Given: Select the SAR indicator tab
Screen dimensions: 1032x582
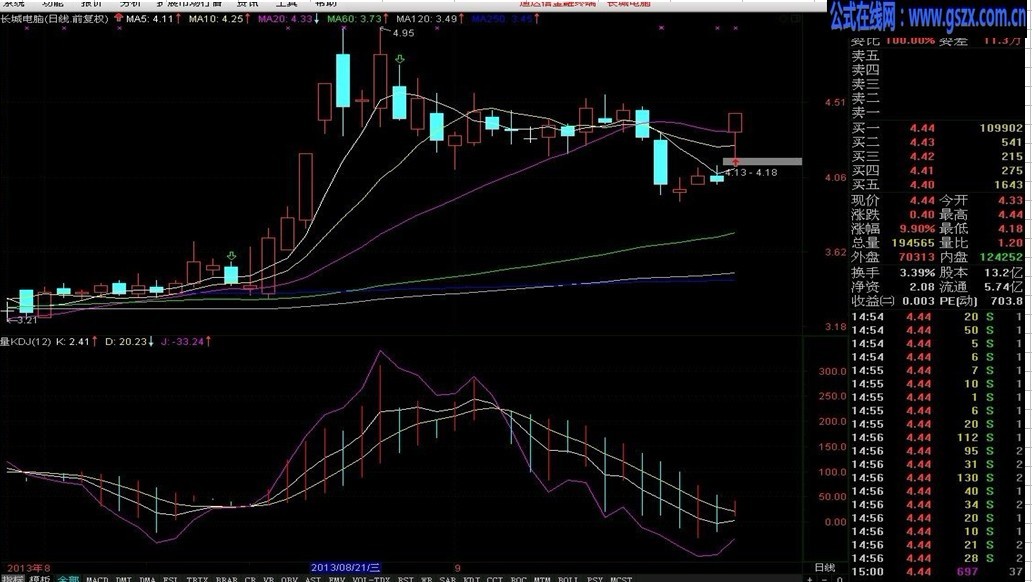Looking at the screenshot, I should 448,579.
